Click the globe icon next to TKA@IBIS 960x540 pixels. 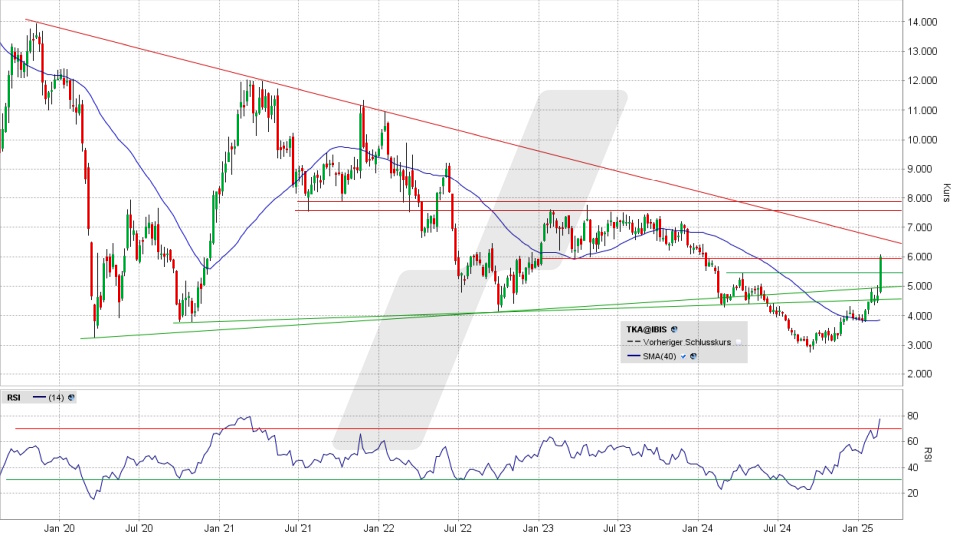pyautogui.click(x=675, y=328)
